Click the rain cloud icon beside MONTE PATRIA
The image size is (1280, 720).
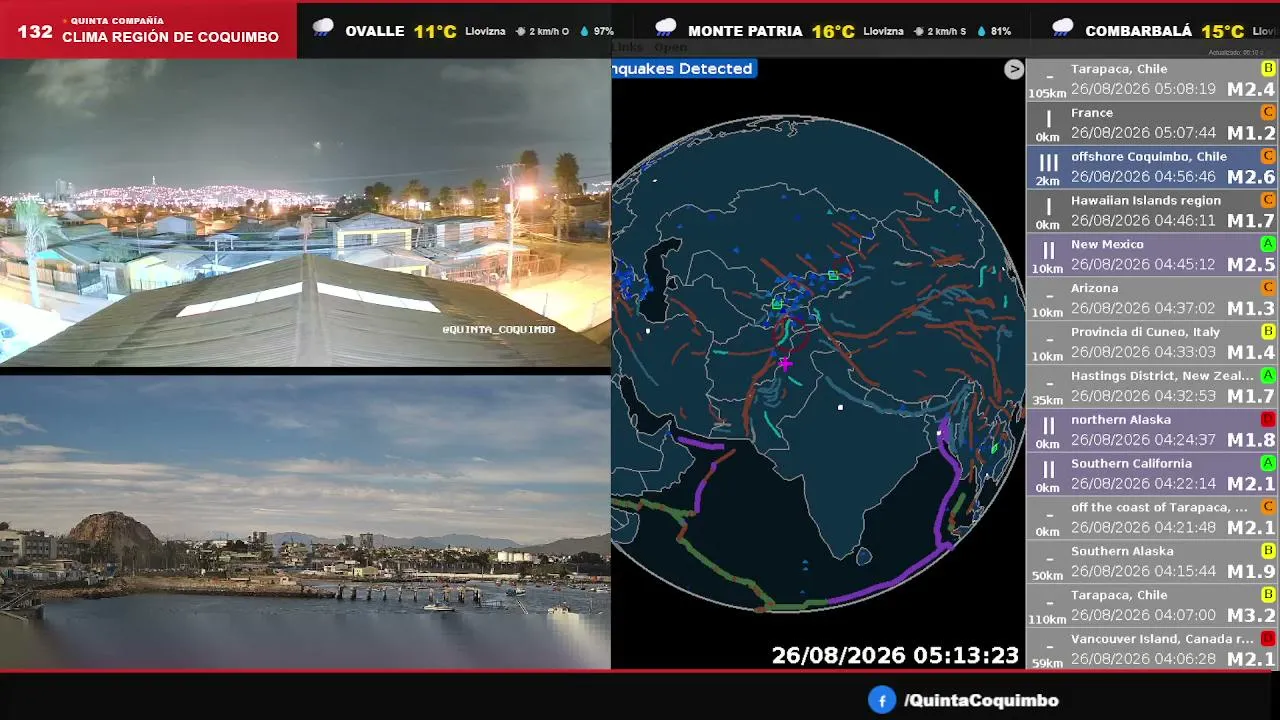665,28
